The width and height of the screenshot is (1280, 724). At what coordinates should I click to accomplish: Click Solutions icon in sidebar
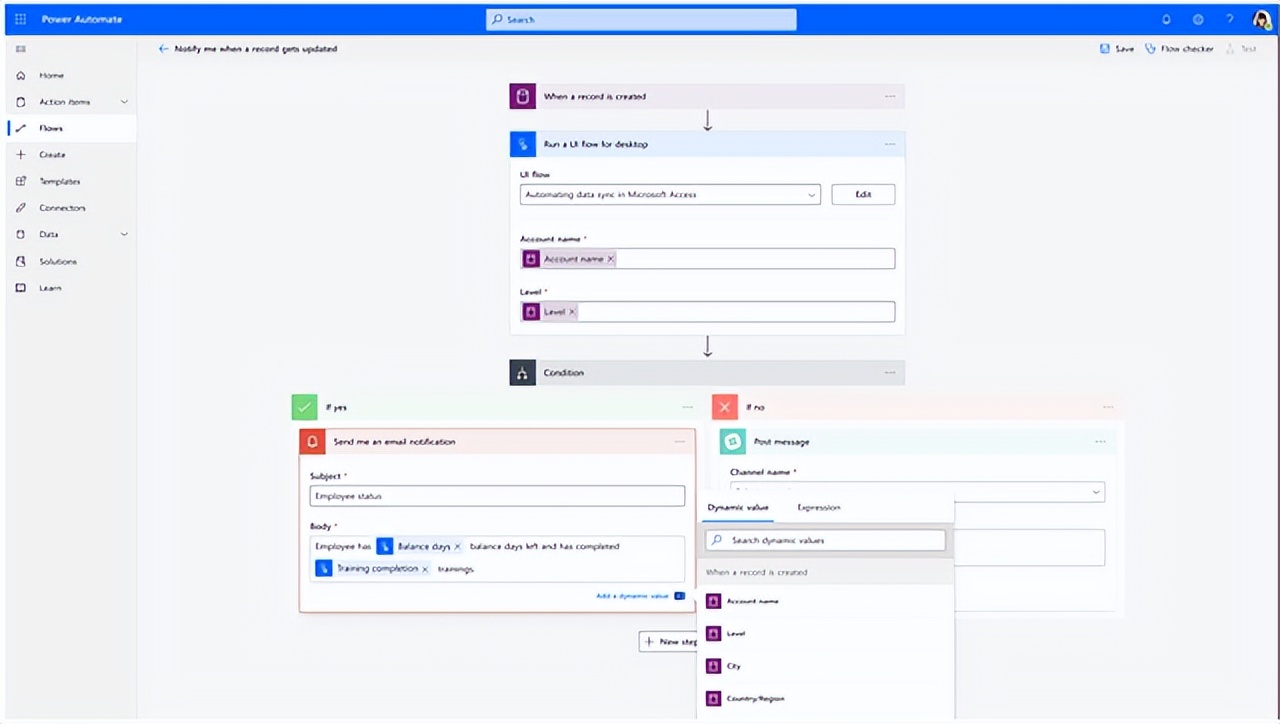pos(21,261)
